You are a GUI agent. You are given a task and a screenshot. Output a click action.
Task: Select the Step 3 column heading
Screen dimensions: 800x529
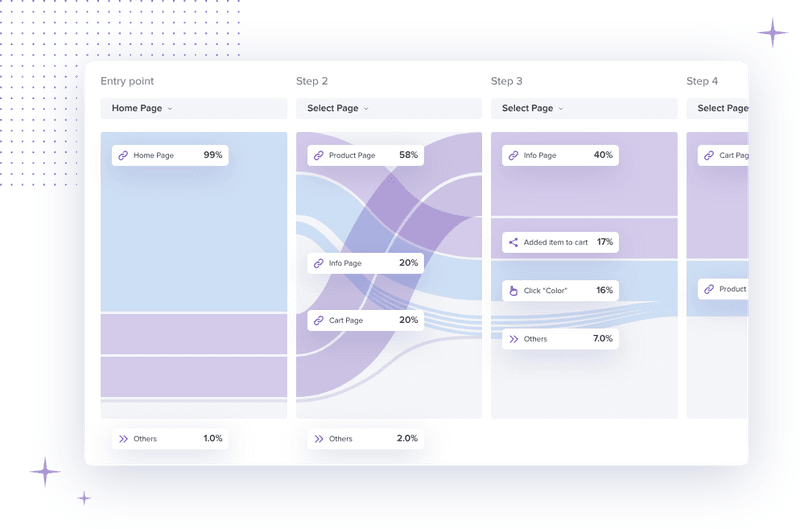click(x=507, y=81)
